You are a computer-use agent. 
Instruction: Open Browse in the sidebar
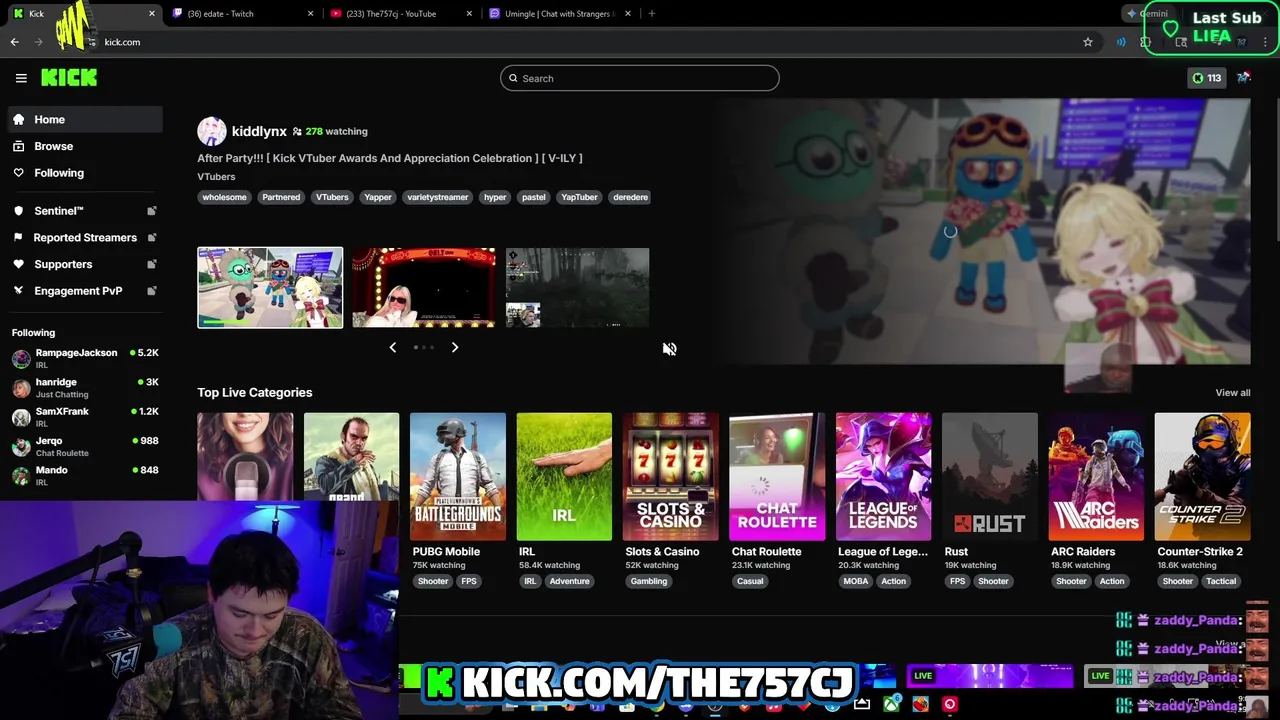[84, 146]
